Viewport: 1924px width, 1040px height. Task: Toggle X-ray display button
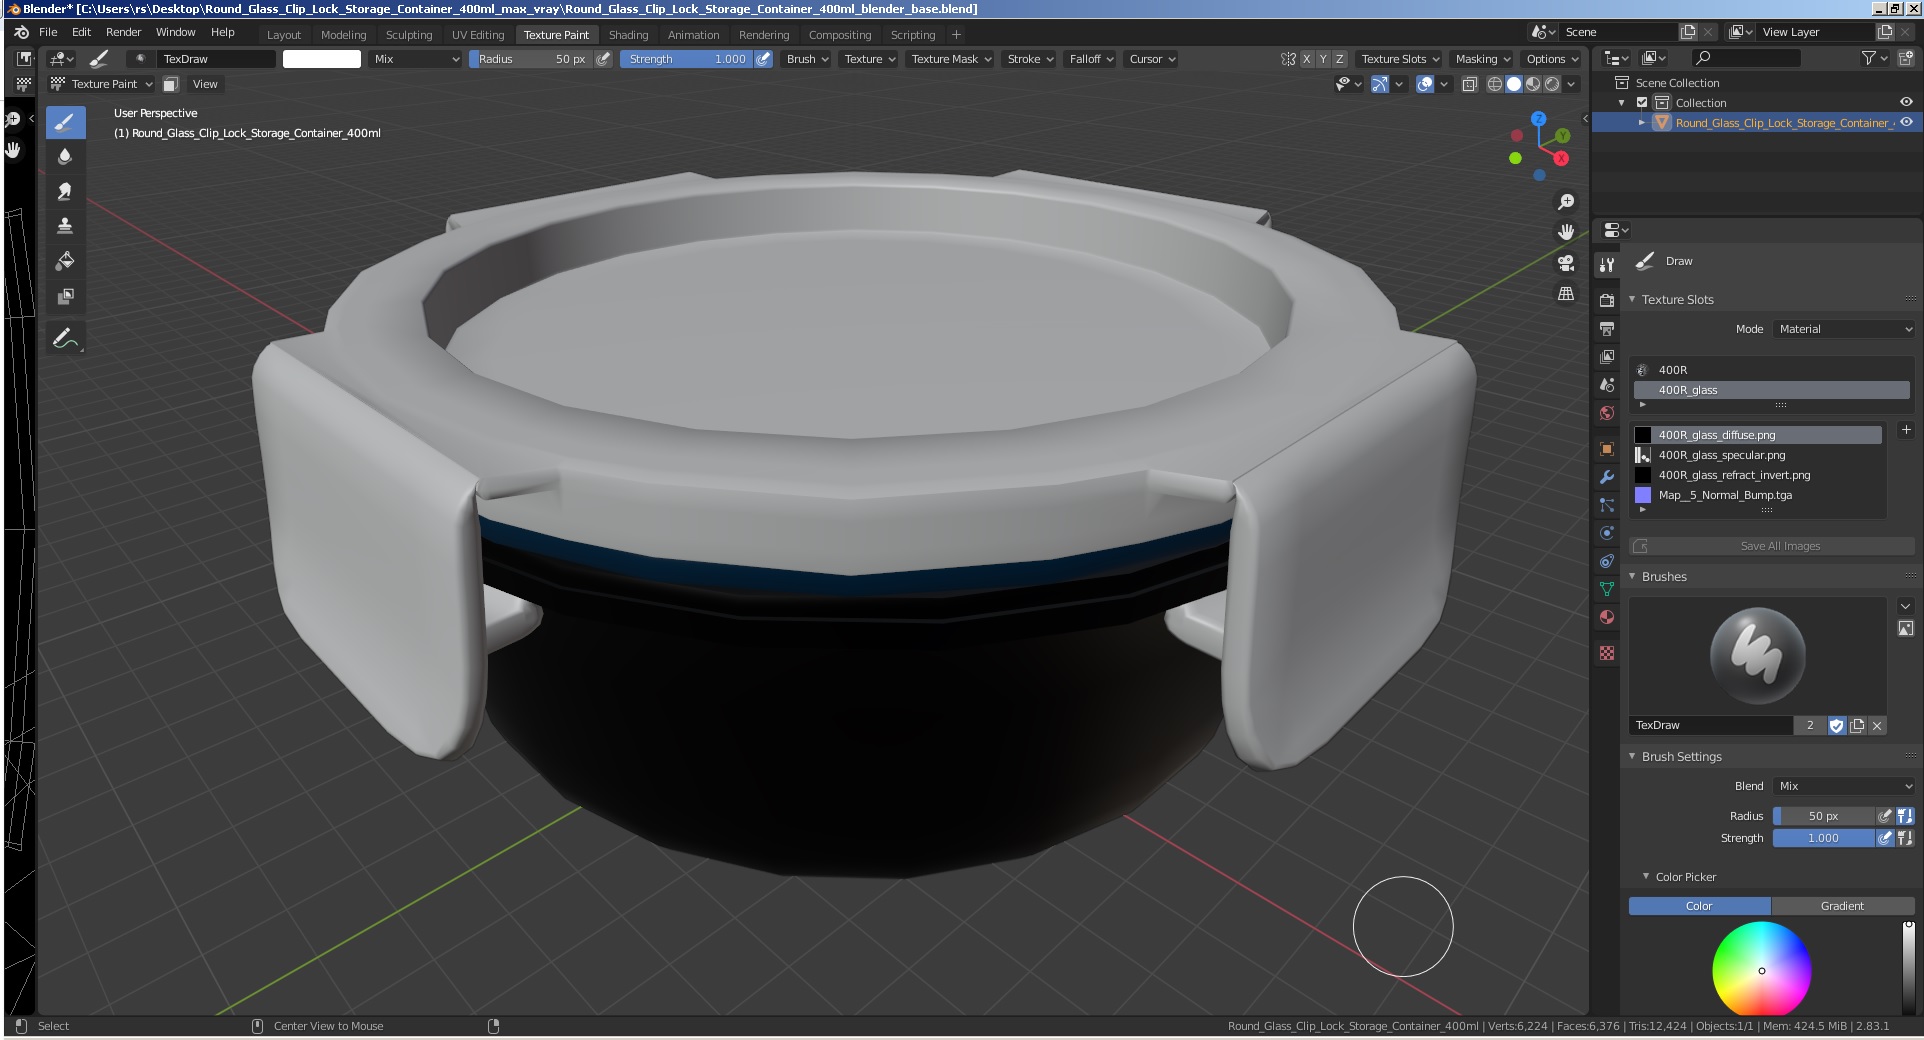click(1469, 84)
